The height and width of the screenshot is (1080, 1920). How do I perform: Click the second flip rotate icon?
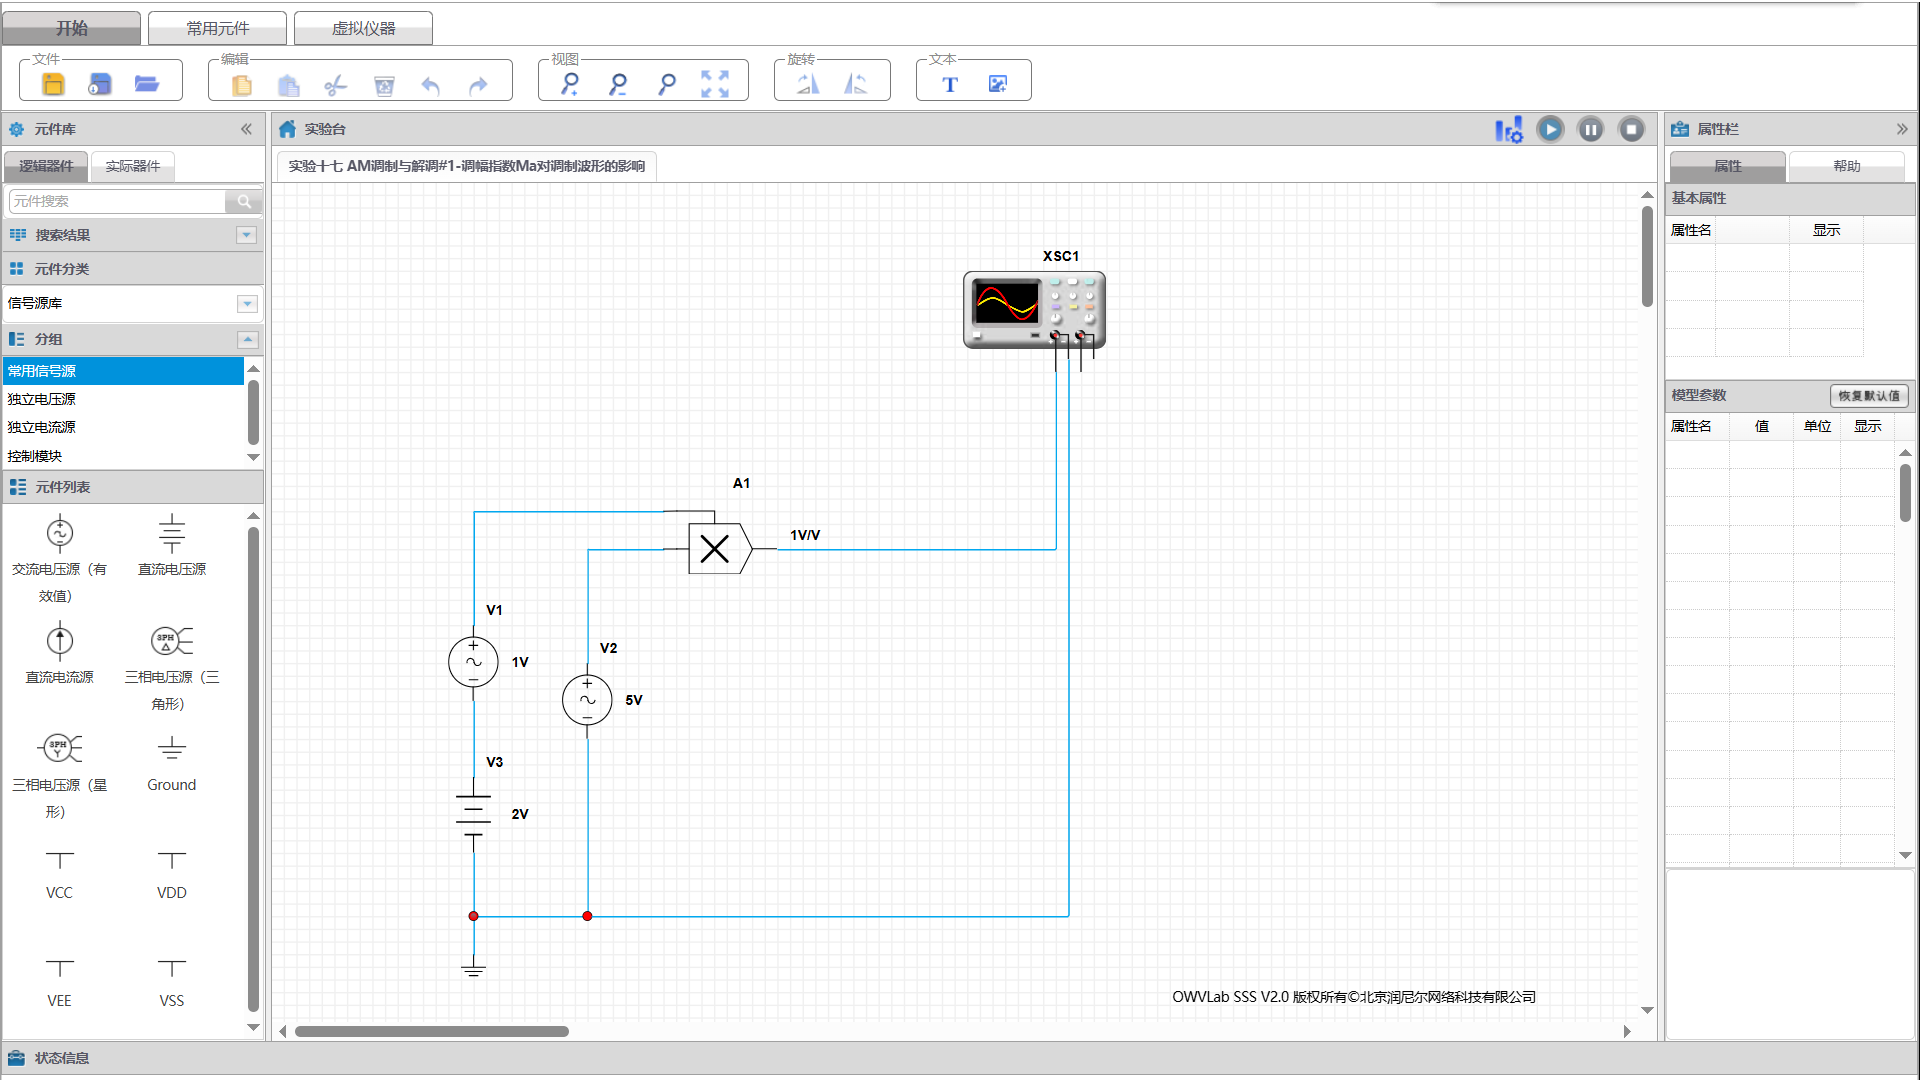pyautogui.click(x=856, y=84)
